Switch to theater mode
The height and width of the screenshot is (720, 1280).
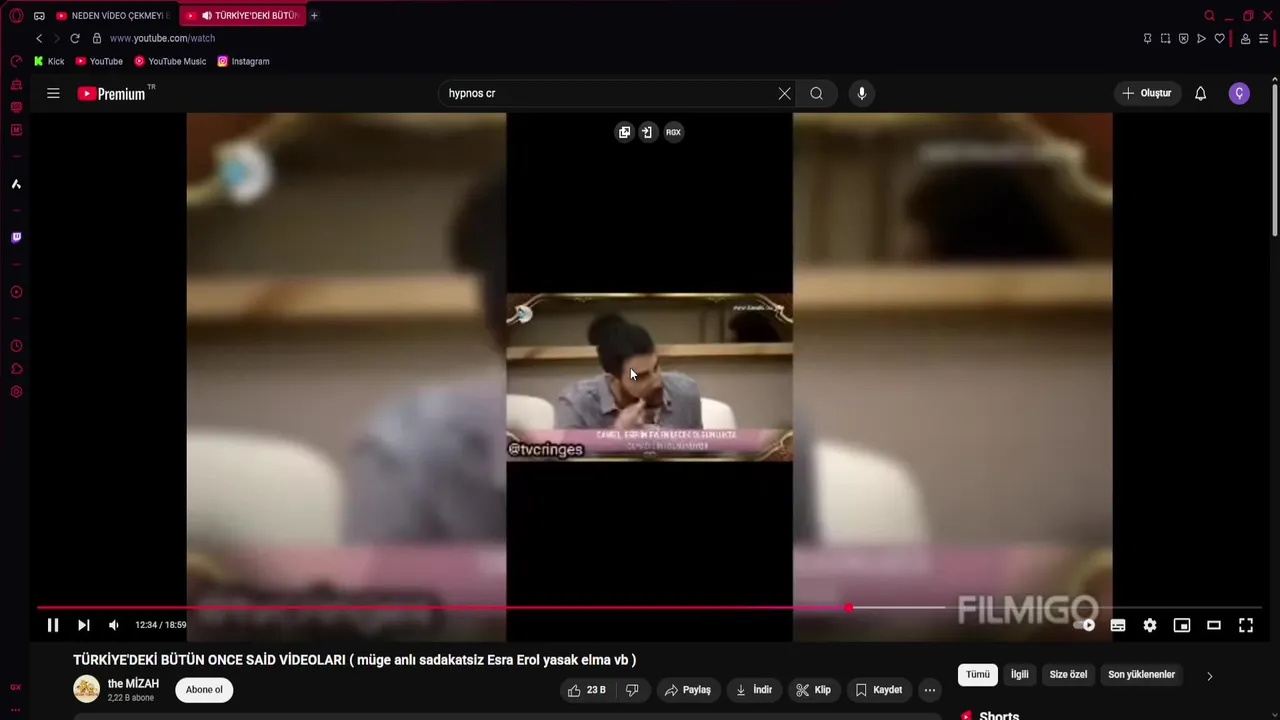click(x=1214, y=625)
